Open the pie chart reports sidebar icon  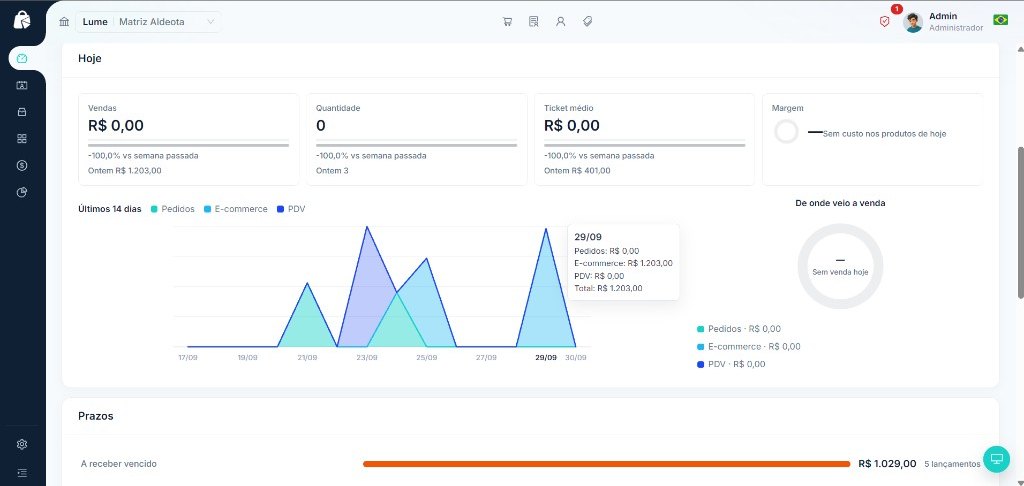[22, 192]
